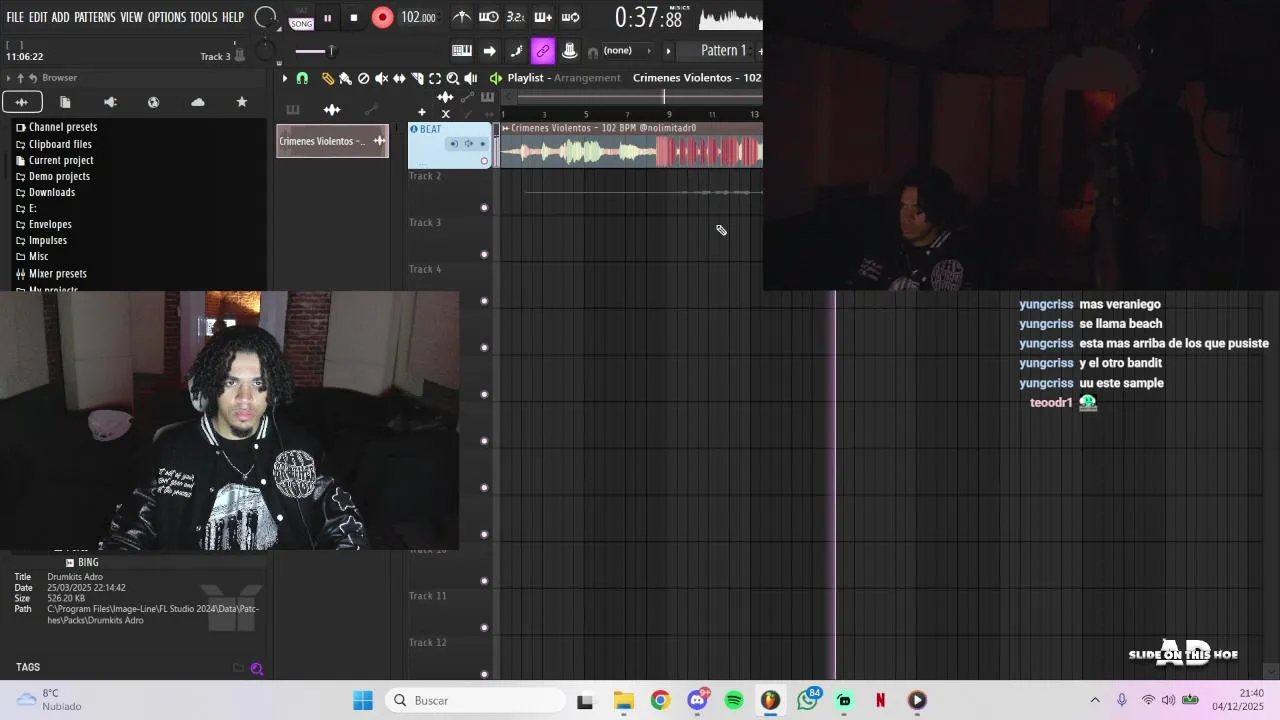The height and width of the screenshot is (720, 1280).
Task: Toggle mute on Track 11
Action: coord(484,628)
